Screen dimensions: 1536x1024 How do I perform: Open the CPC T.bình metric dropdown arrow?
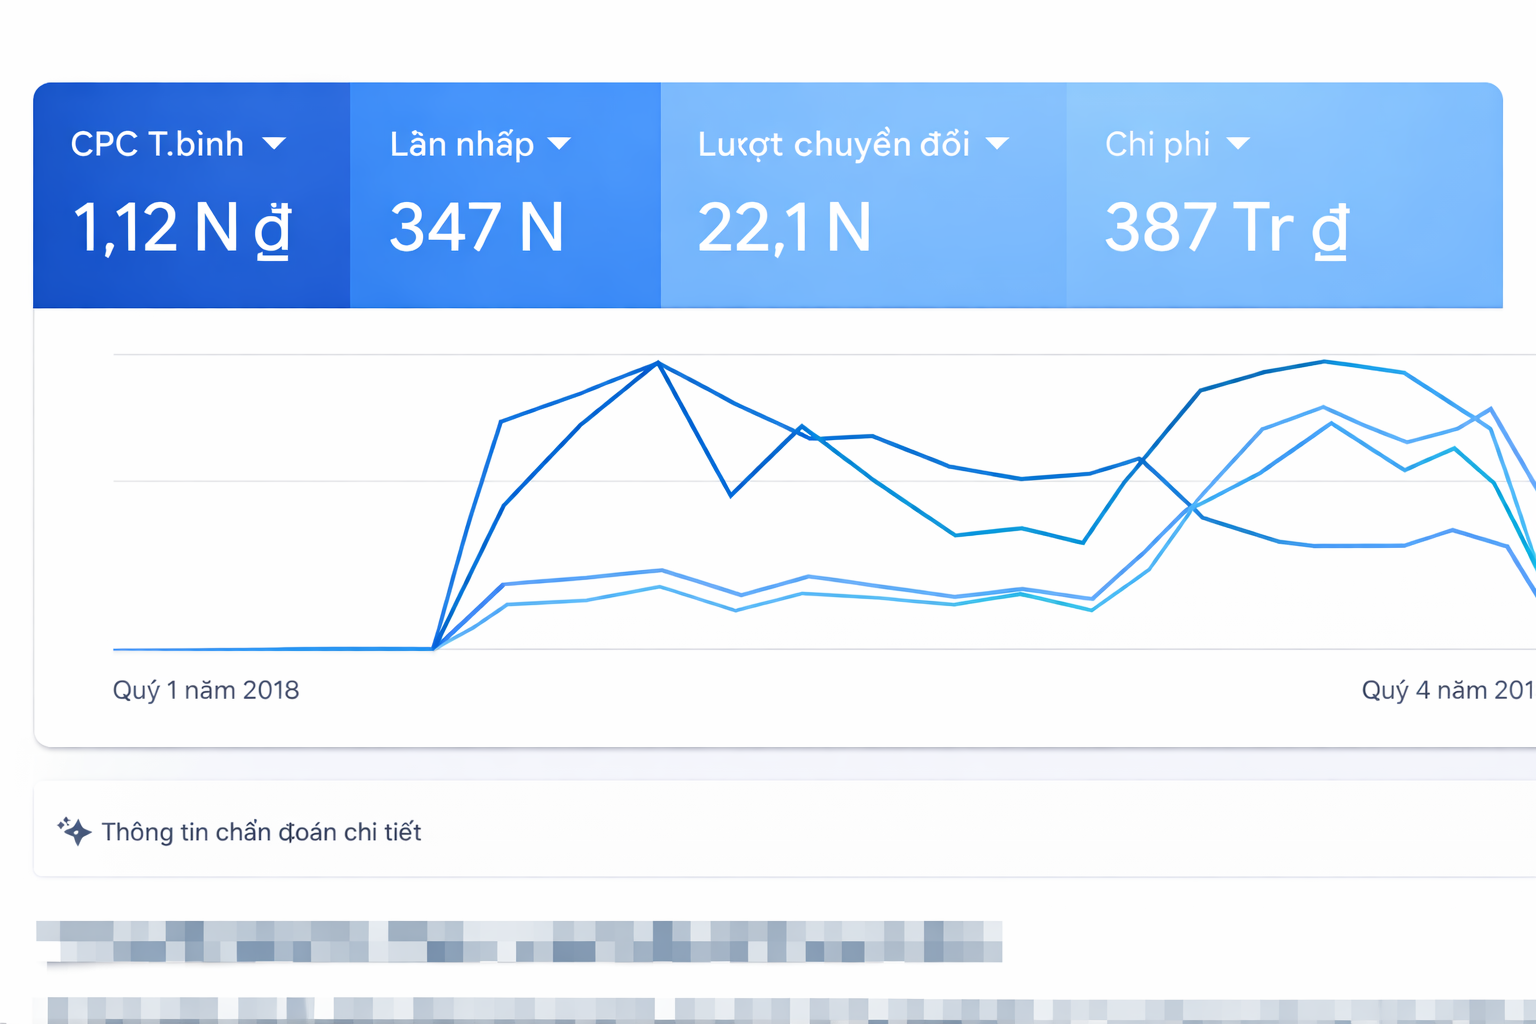(x=274, y=144)
